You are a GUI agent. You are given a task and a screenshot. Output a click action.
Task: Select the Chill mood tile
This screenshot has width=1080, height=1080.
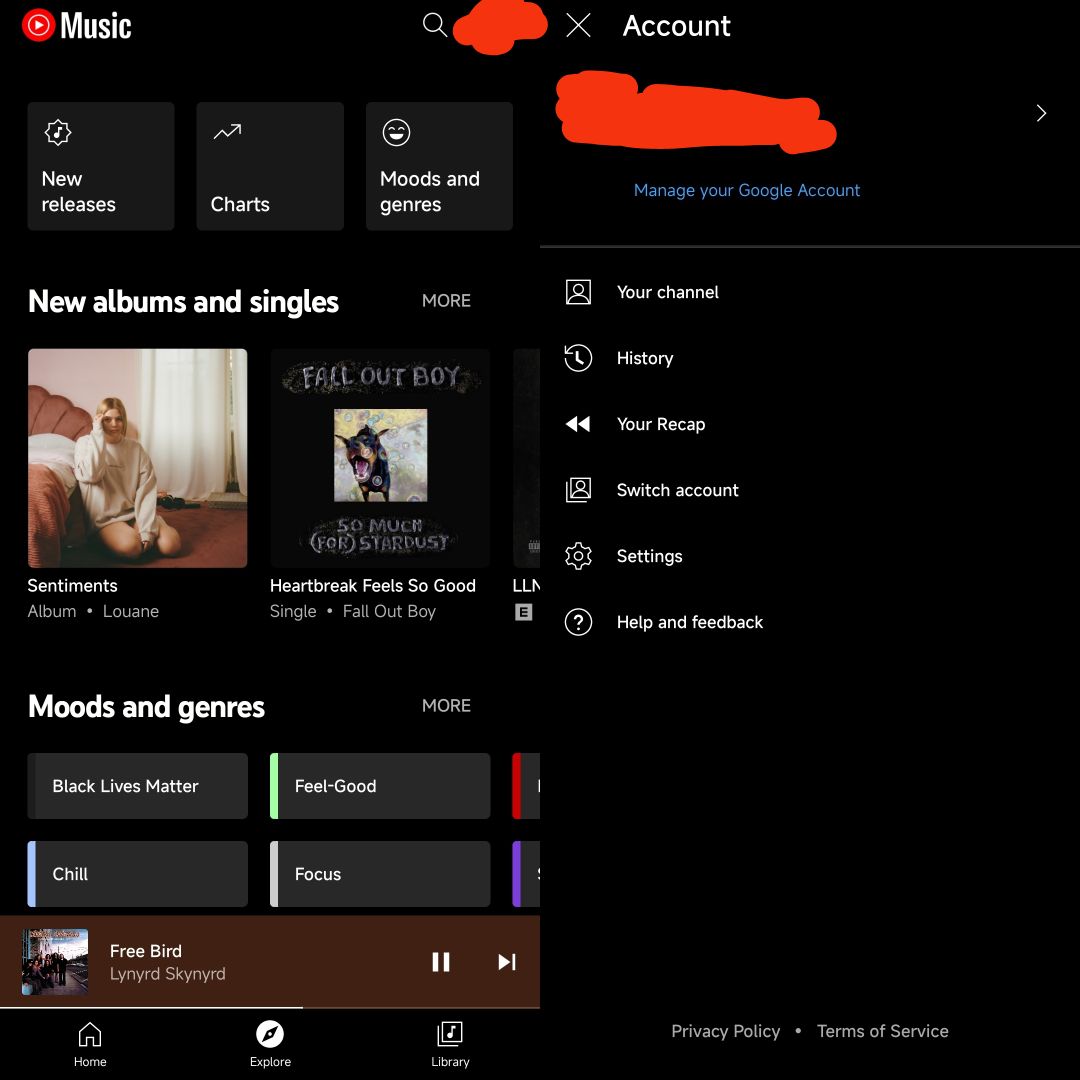(137, 874)
